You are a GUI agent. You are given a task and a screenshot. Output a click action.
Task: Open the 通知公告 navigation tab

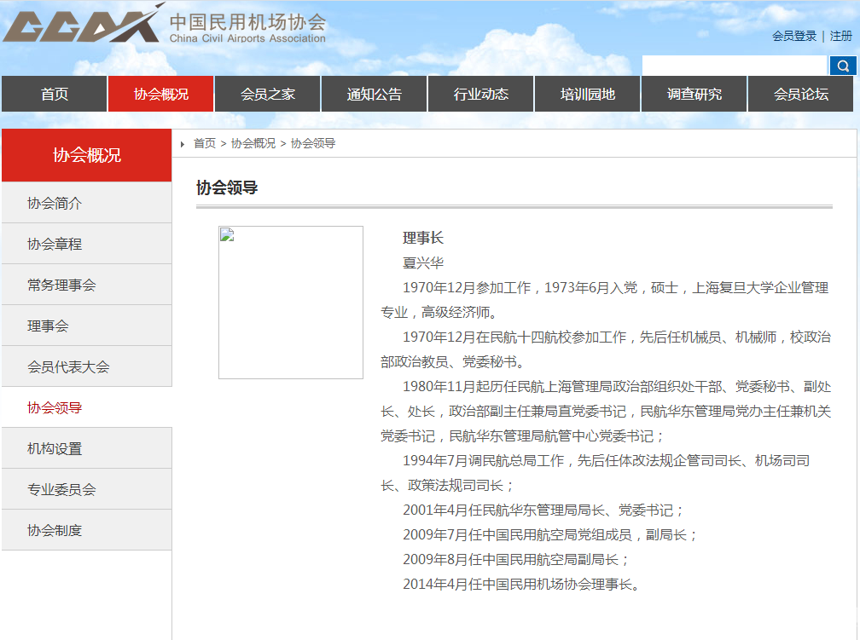tap(374, 94)
